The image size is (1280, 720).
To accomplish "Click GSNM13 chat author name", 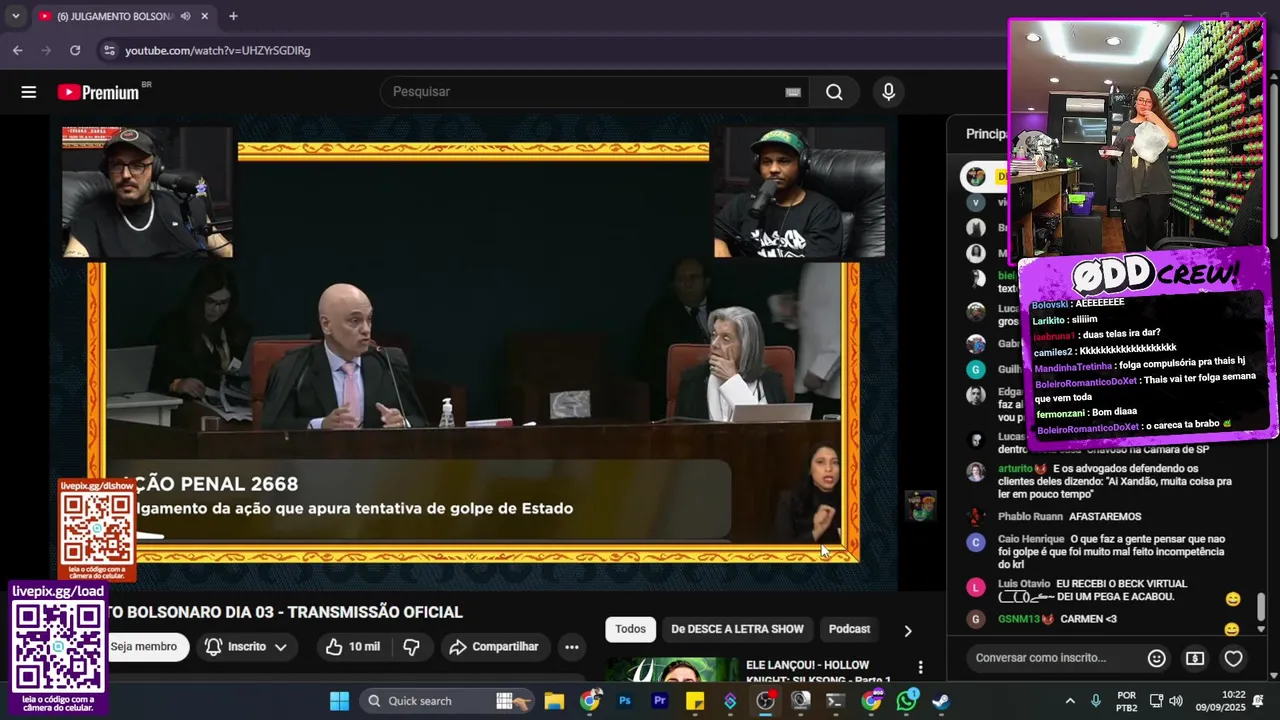I will (1020, 619).
